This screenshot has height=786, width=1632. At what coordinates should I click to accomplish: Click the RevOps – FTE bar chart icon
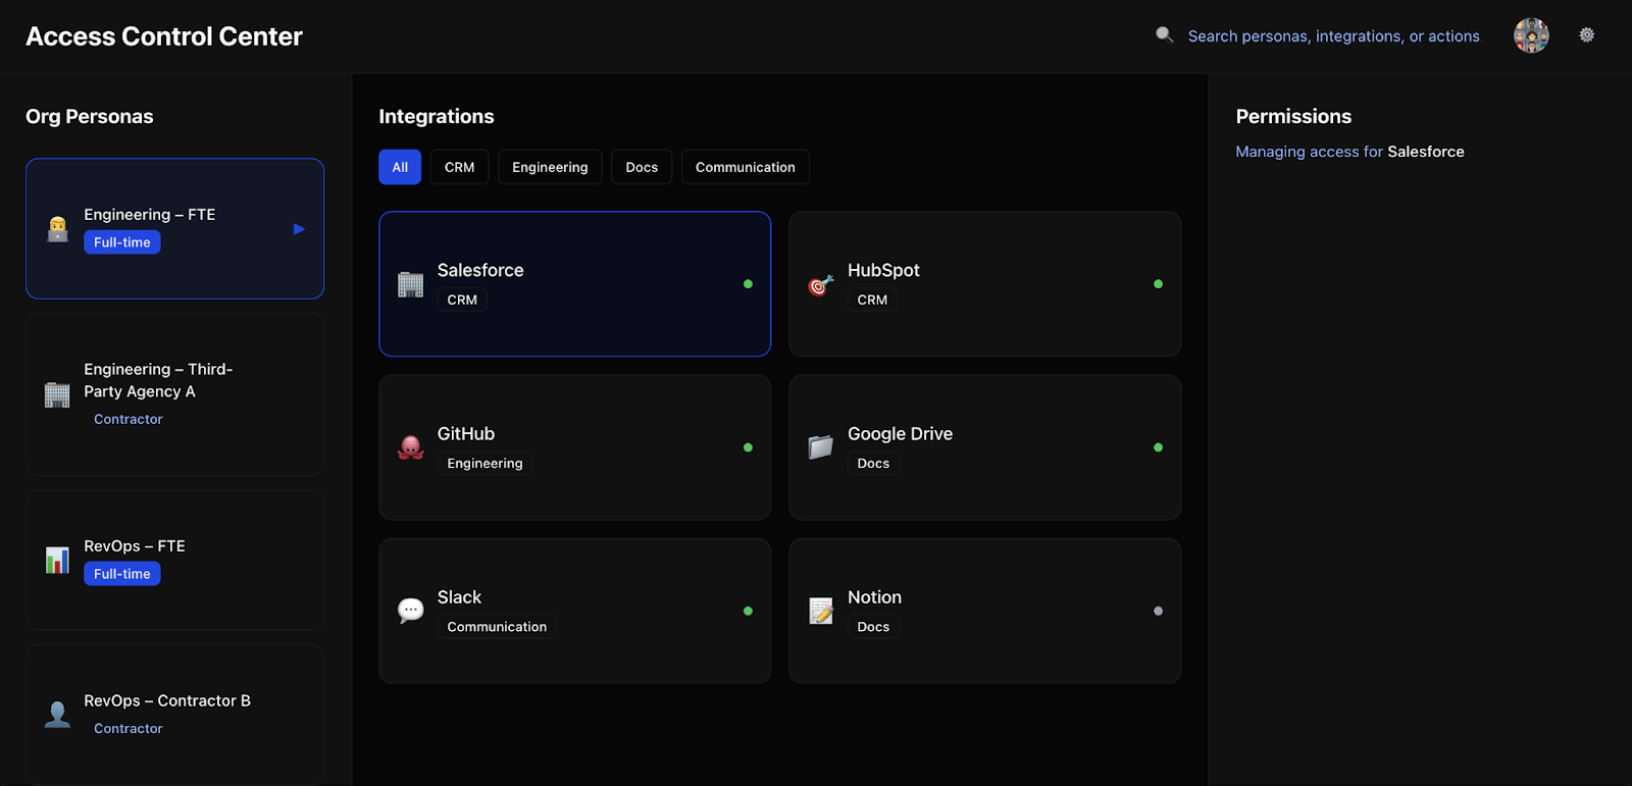(x=58, y=560)
